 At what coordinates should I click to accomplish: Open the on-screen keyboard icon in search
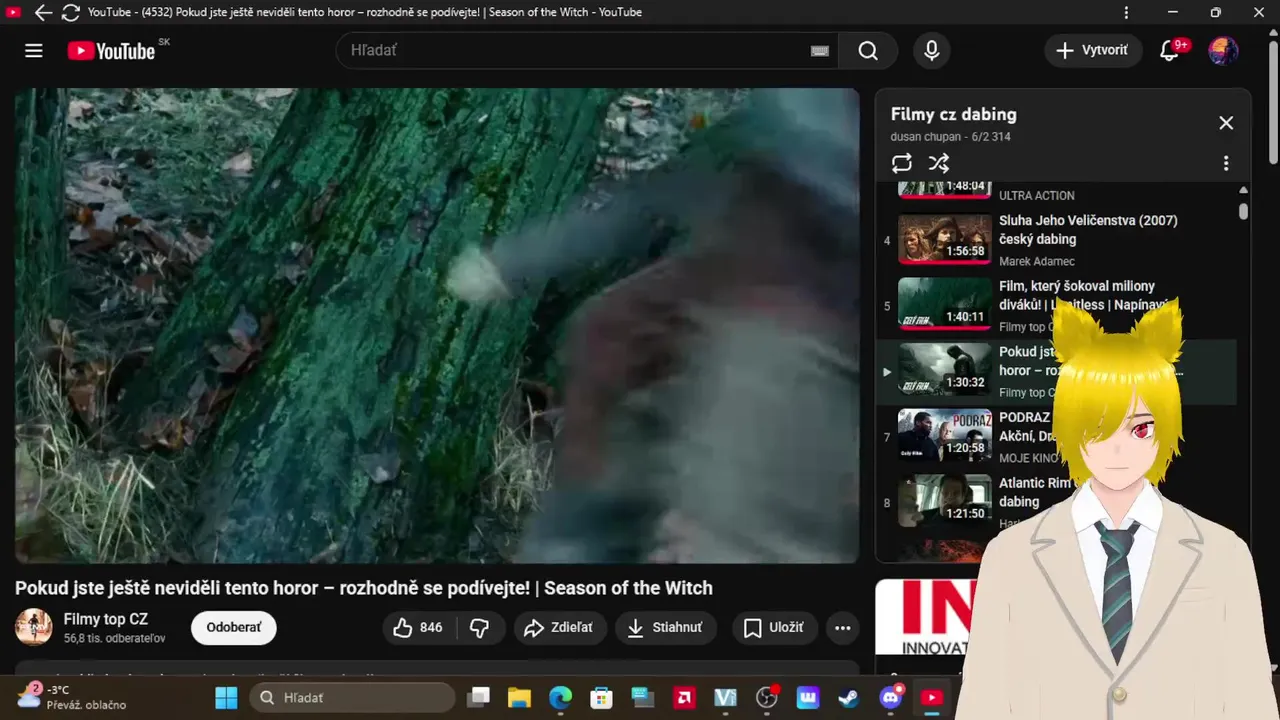click(x=820, y=51)
